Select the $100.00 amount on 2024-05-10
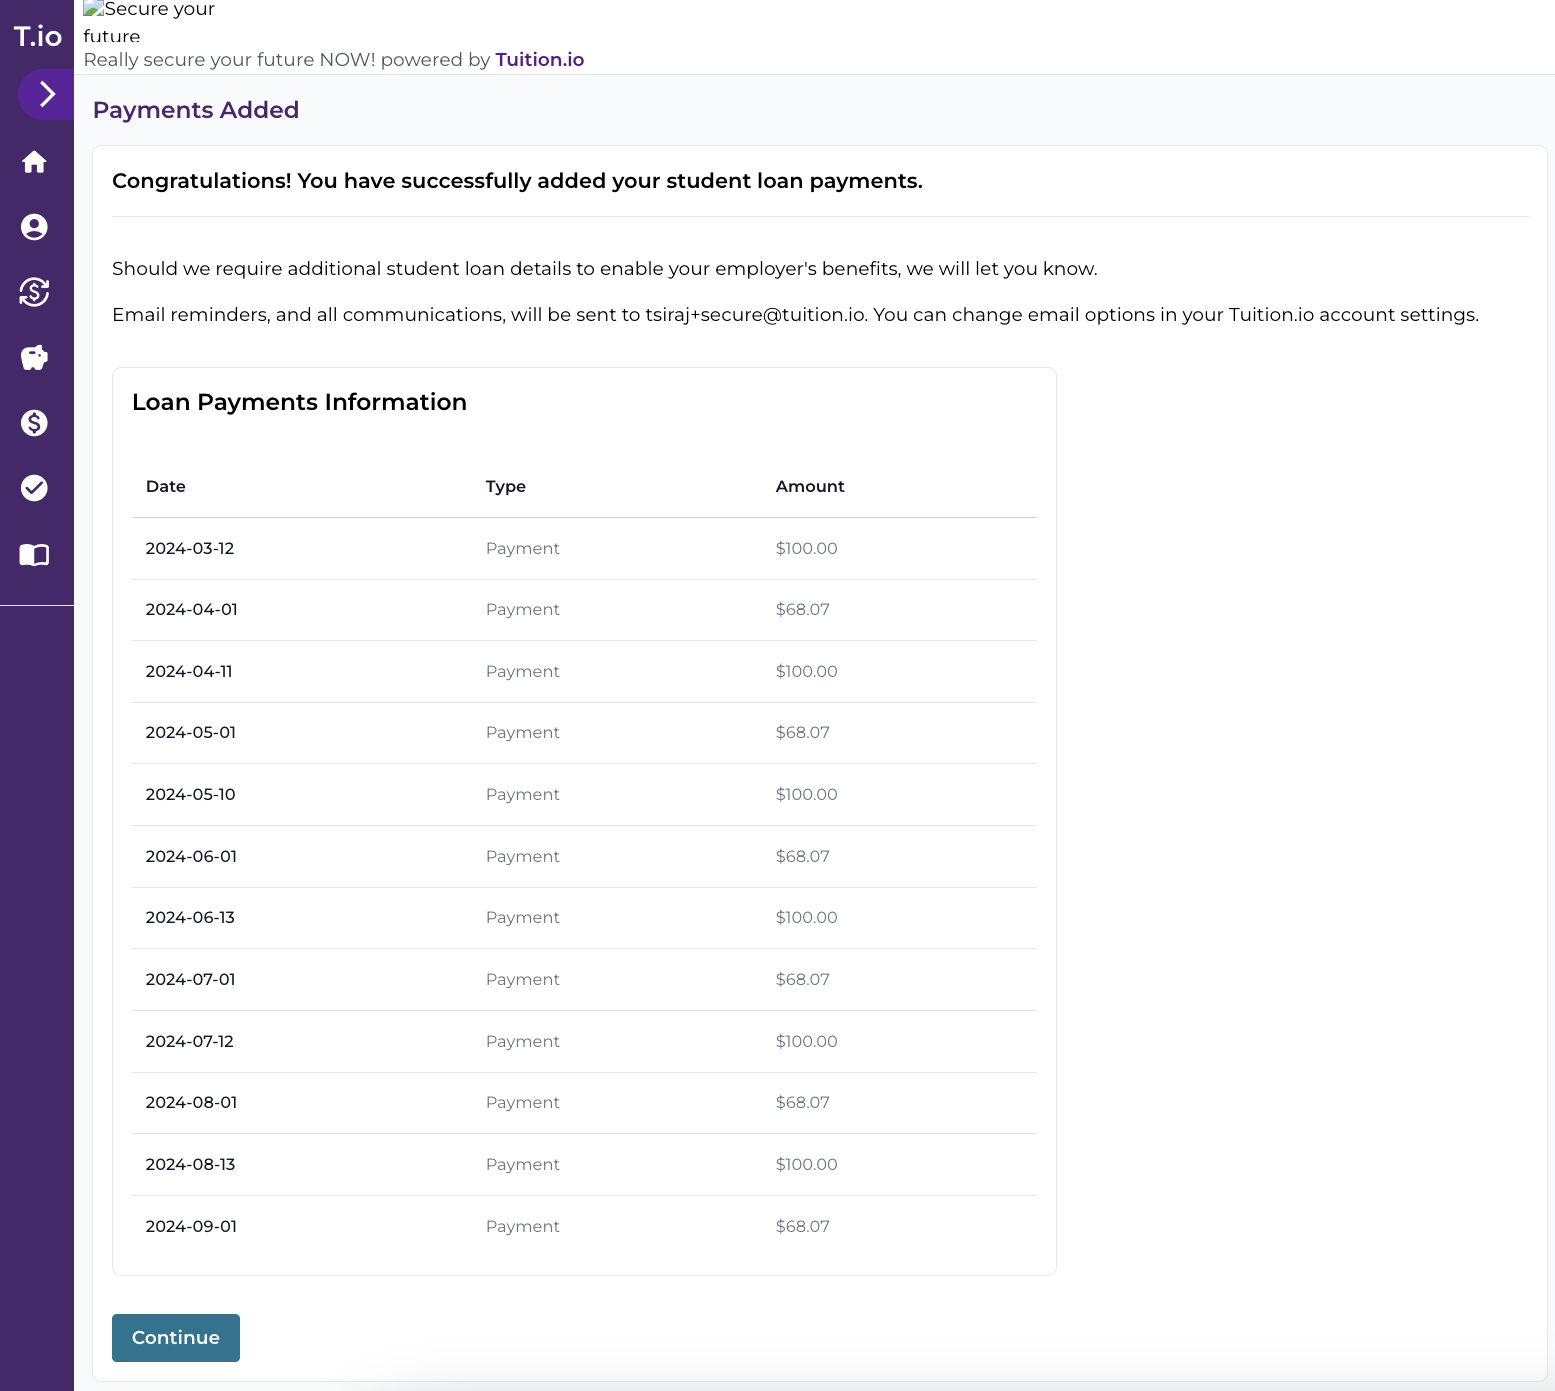Image resolution: width=1555 pixels, height=1391 pixels. tap(806, 794)
